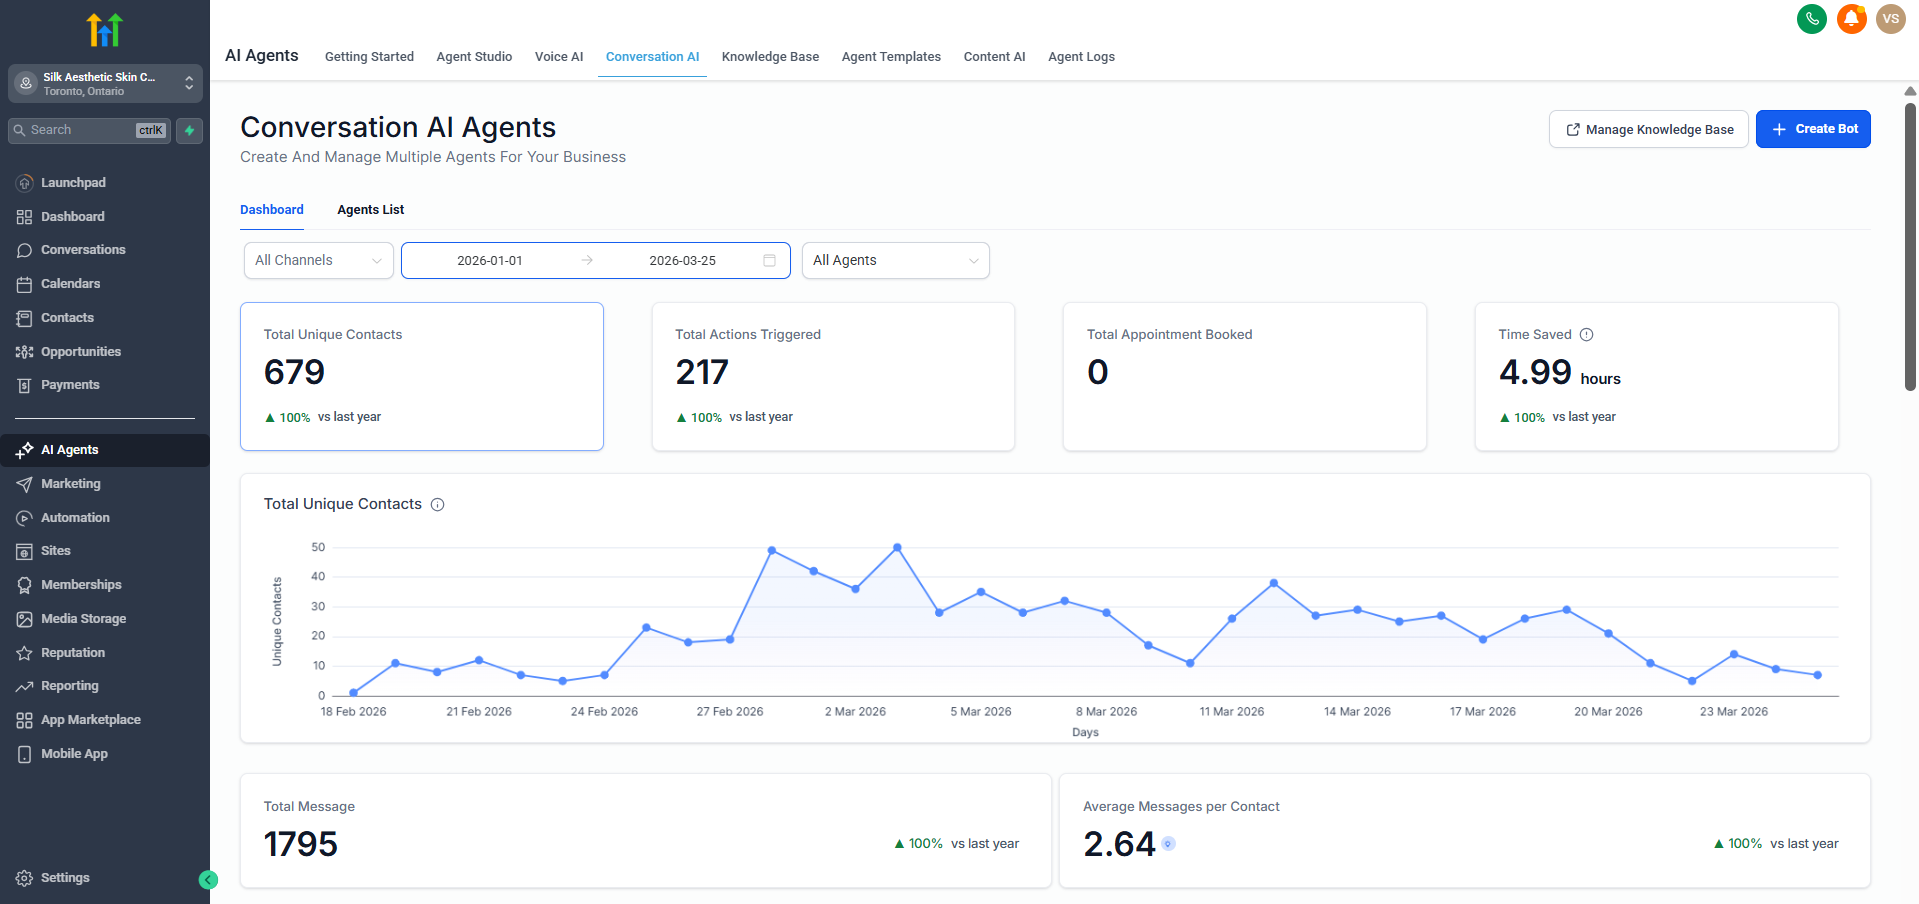Open the Silk Aesthetic Skin account switcher
1919x904 pixels.
tap(105, 84)
